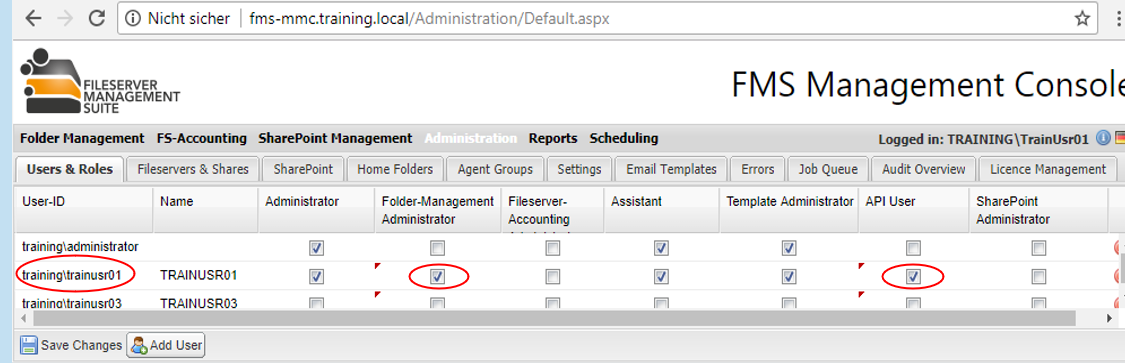The height and width of the screenshot is (363, 1125).
Task: Open the Folder Management menu
Action: pyautogui.click(x=83, y=138)
